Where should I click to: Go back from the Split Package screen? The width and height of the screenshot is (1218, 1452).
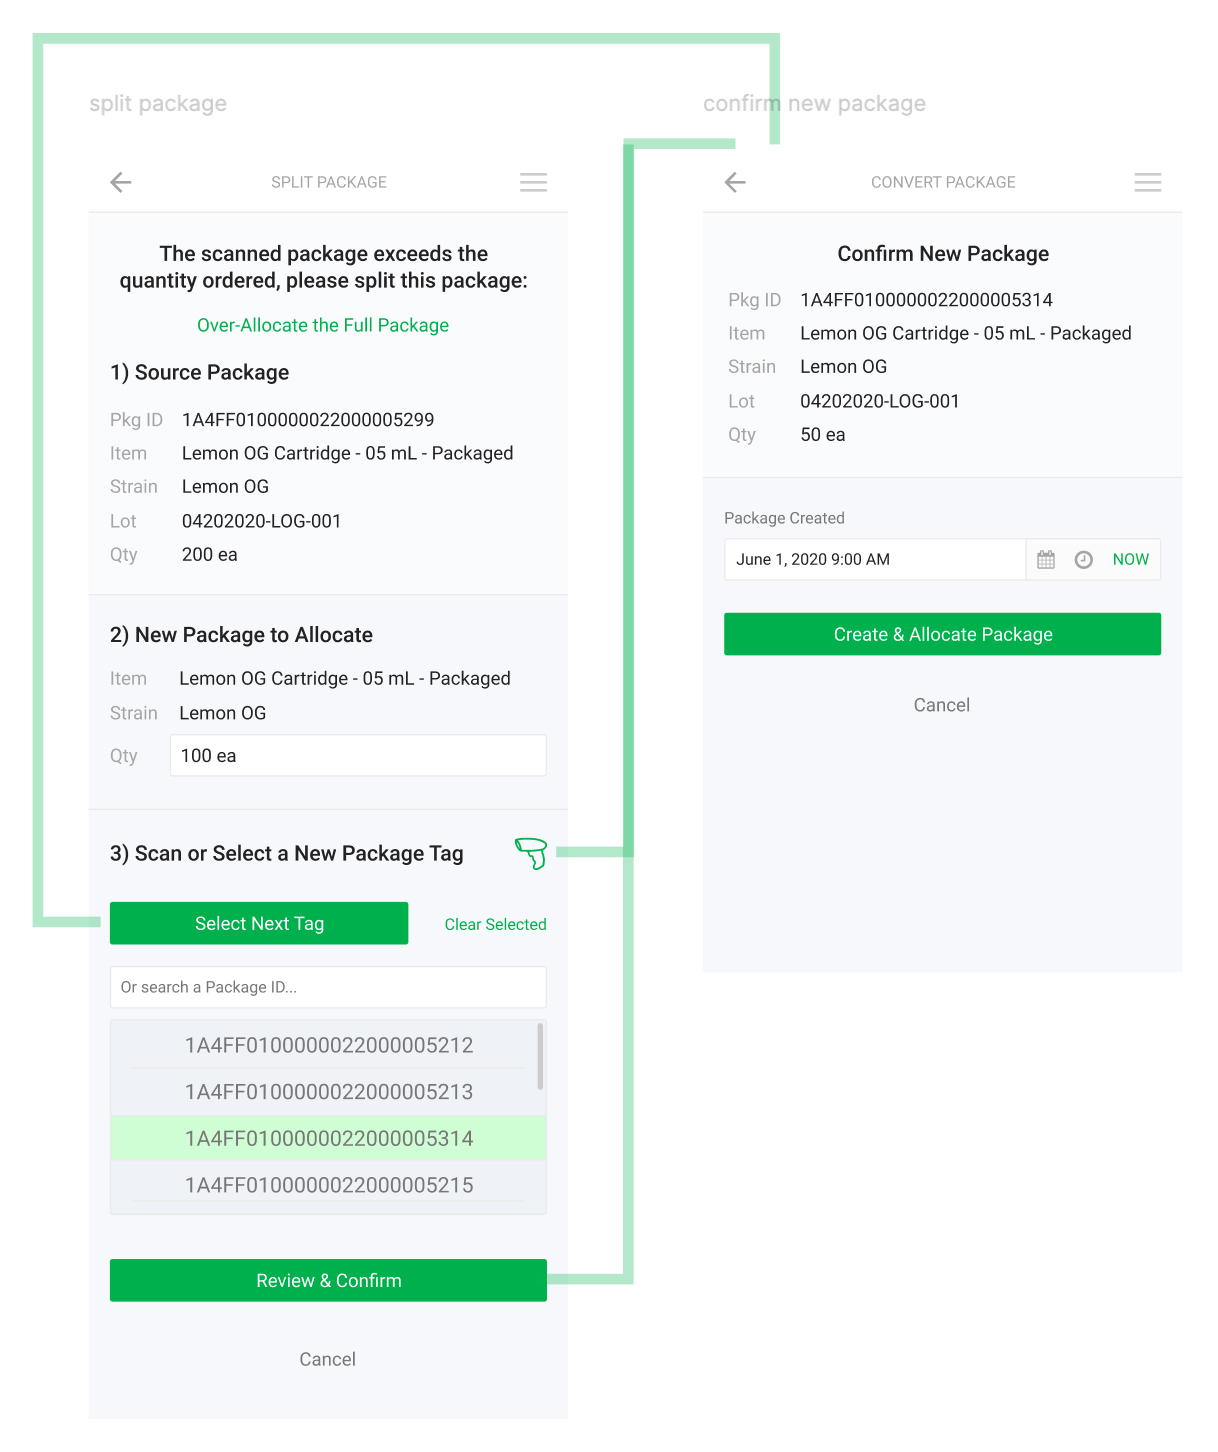click(121, 182)
